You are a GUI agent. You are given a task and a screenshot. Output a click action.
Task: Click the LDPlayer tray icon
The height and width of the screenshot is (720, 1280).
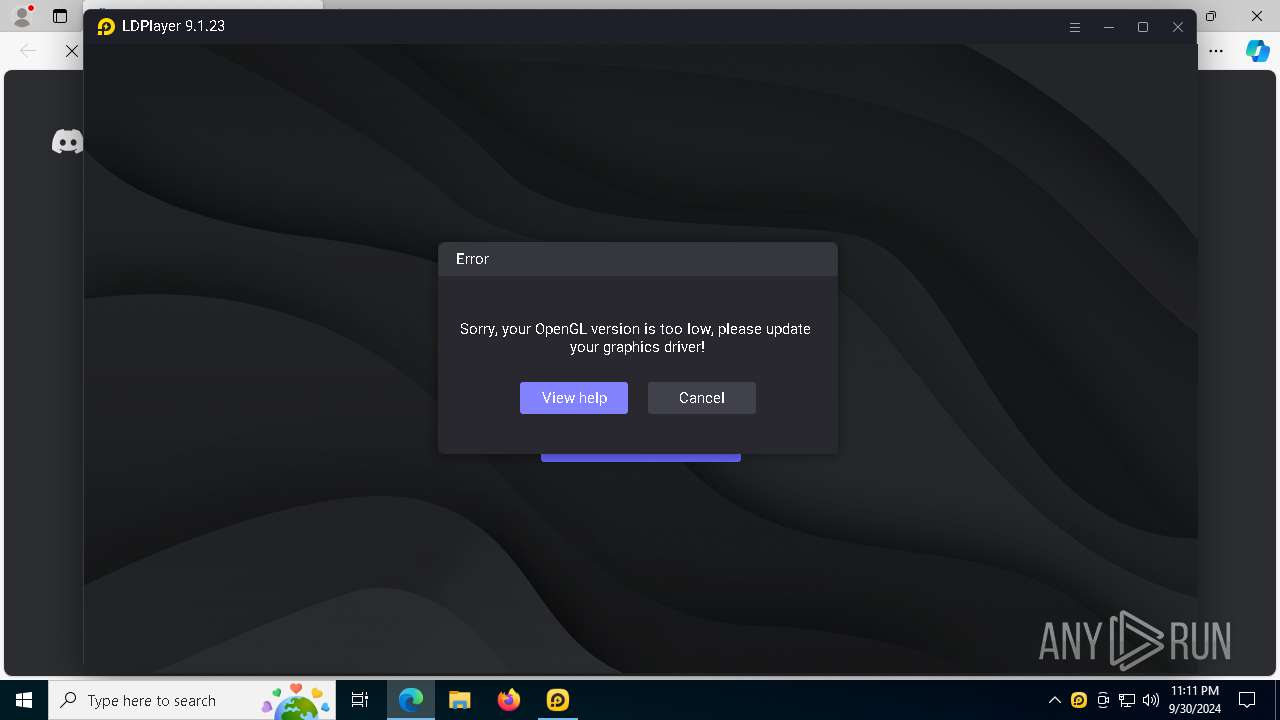click(1079, 700)
